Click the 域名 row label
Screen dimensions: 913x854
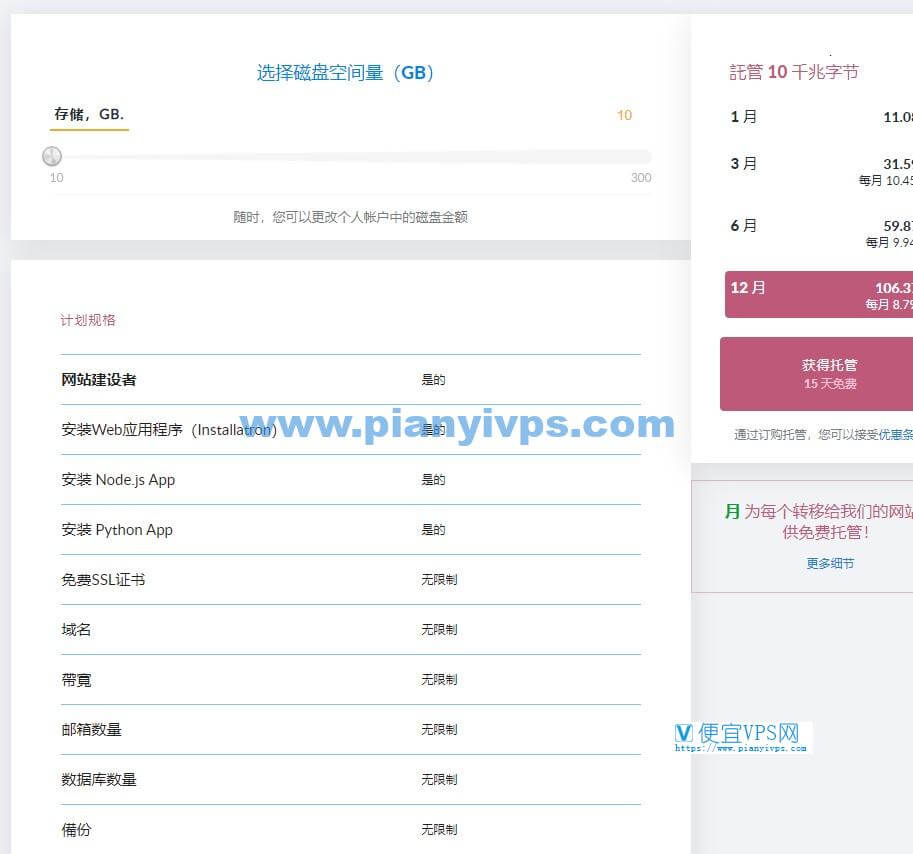tap(76, 630)
